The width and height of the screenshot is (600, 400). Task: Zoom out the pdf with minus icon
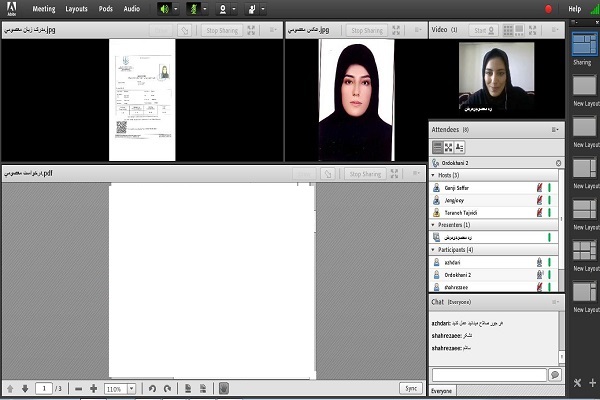(x=78, y=389)
